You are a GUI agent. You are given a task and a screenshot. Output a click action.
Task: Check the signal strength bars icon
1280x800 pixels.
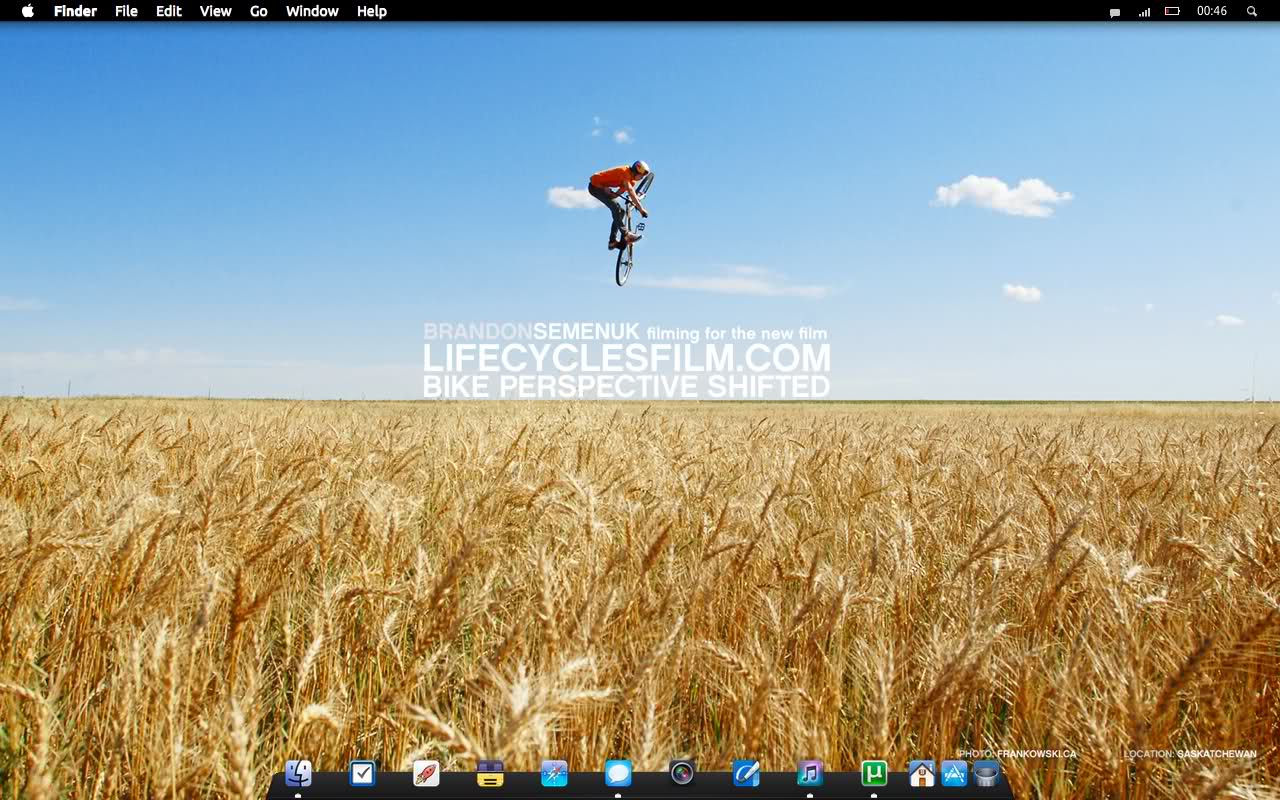[1144, 12]
